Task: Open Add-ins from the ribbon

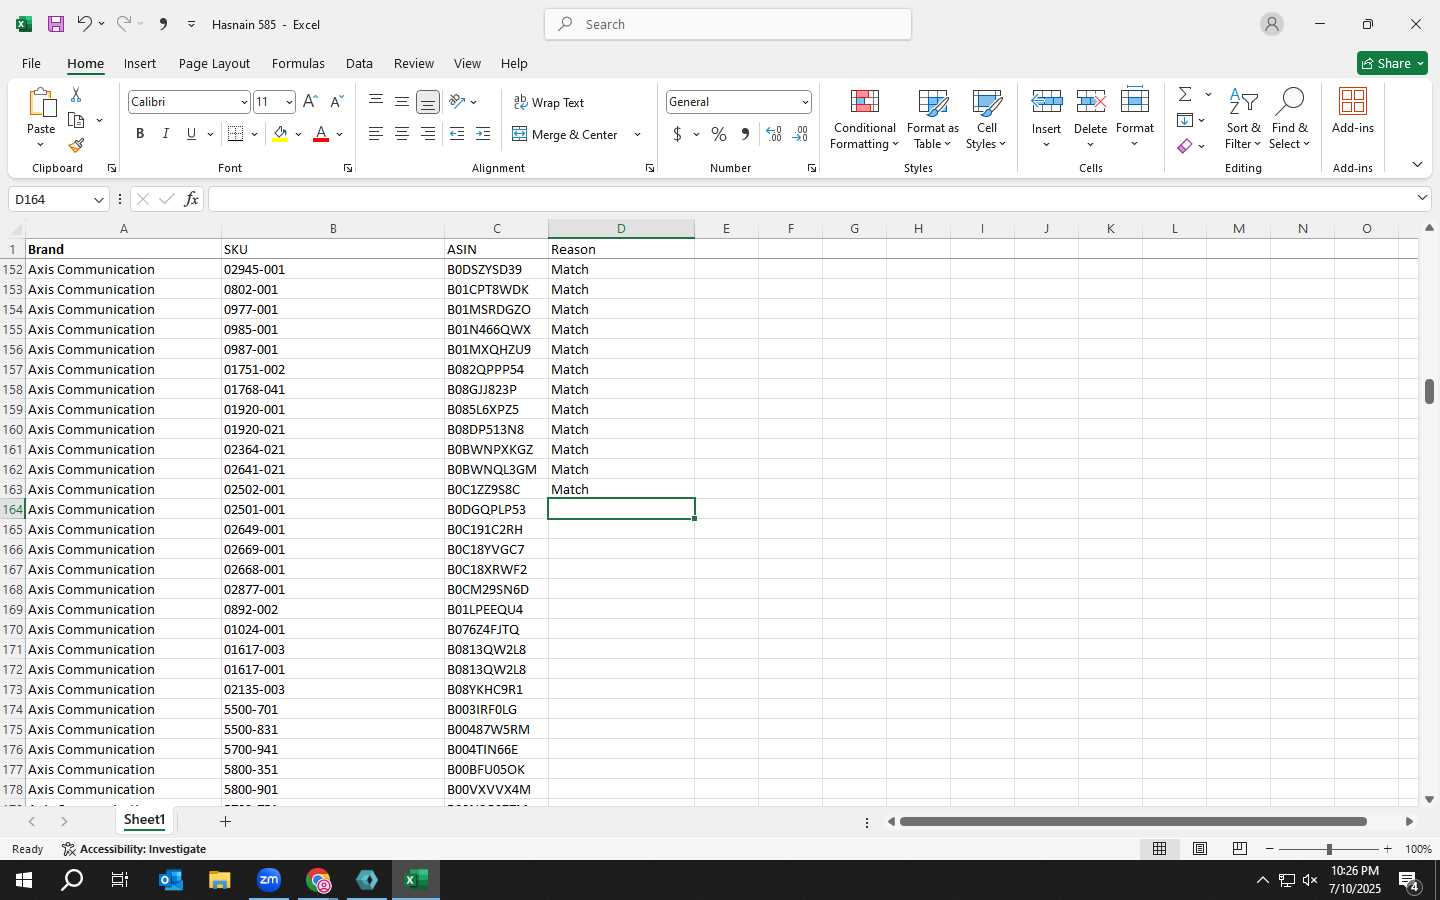Action: point(1353,110)
